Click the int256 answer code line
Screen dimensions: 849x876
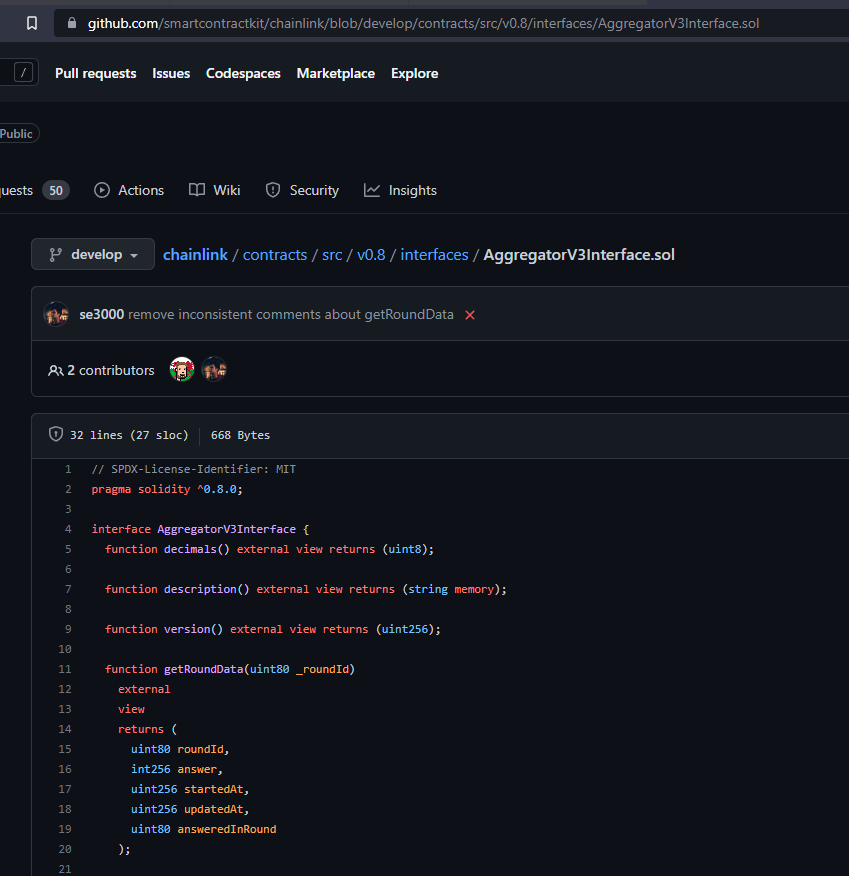pyautogui.click(x=177, y=769)
